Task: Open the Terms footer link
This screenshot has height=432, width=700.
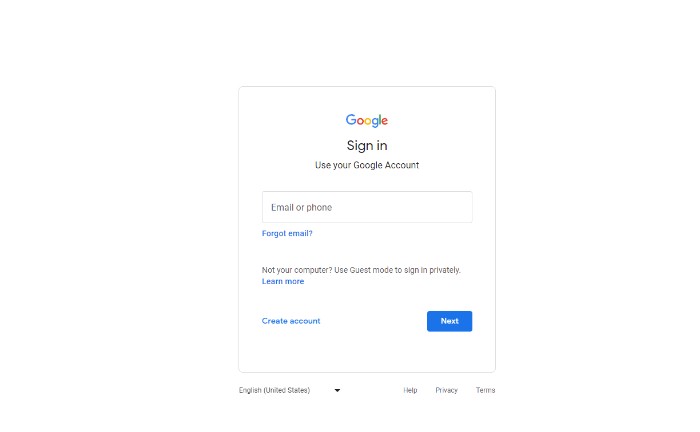Action: coord(485,390)
